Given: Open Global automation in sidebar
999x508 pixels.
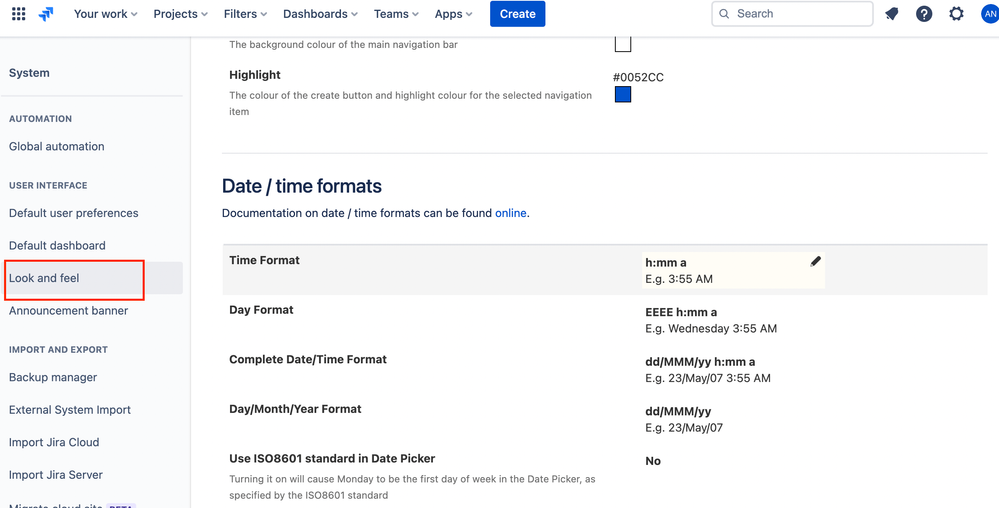Looking at the screenshot, I should point(57,146).
